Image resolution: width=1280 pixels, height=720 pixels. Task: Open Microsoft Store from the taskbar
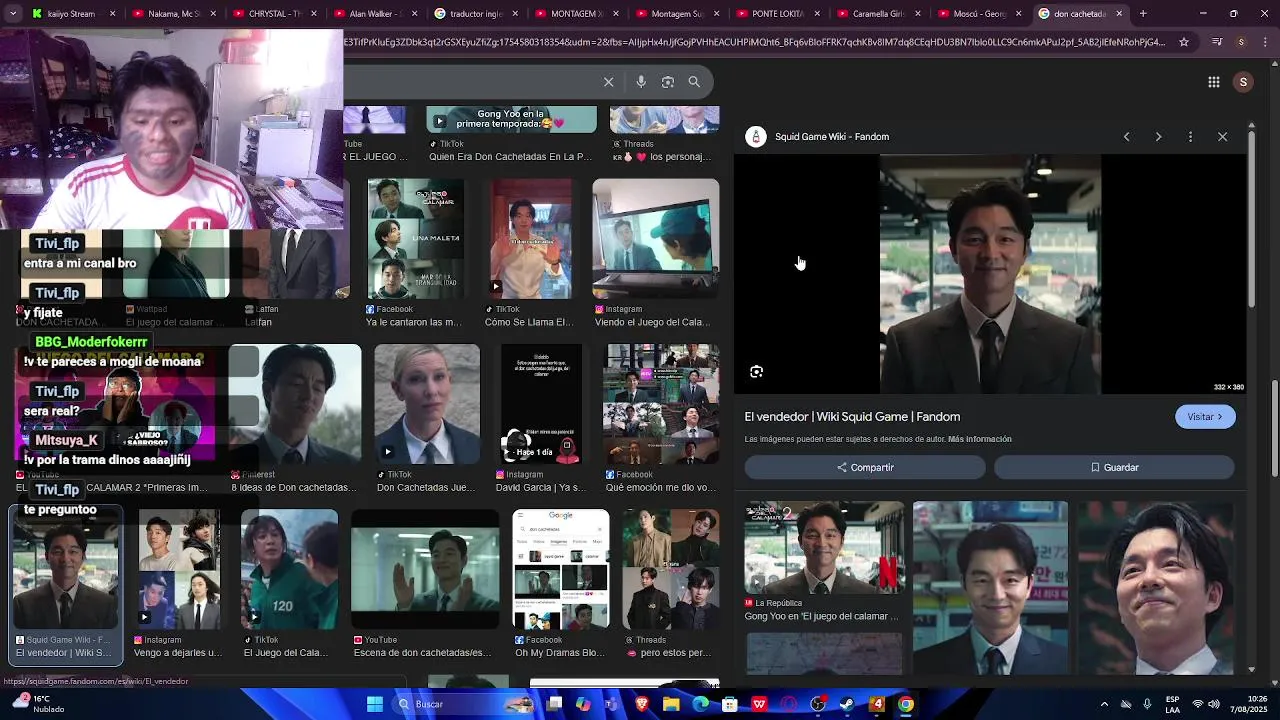(x=730, y=704)
